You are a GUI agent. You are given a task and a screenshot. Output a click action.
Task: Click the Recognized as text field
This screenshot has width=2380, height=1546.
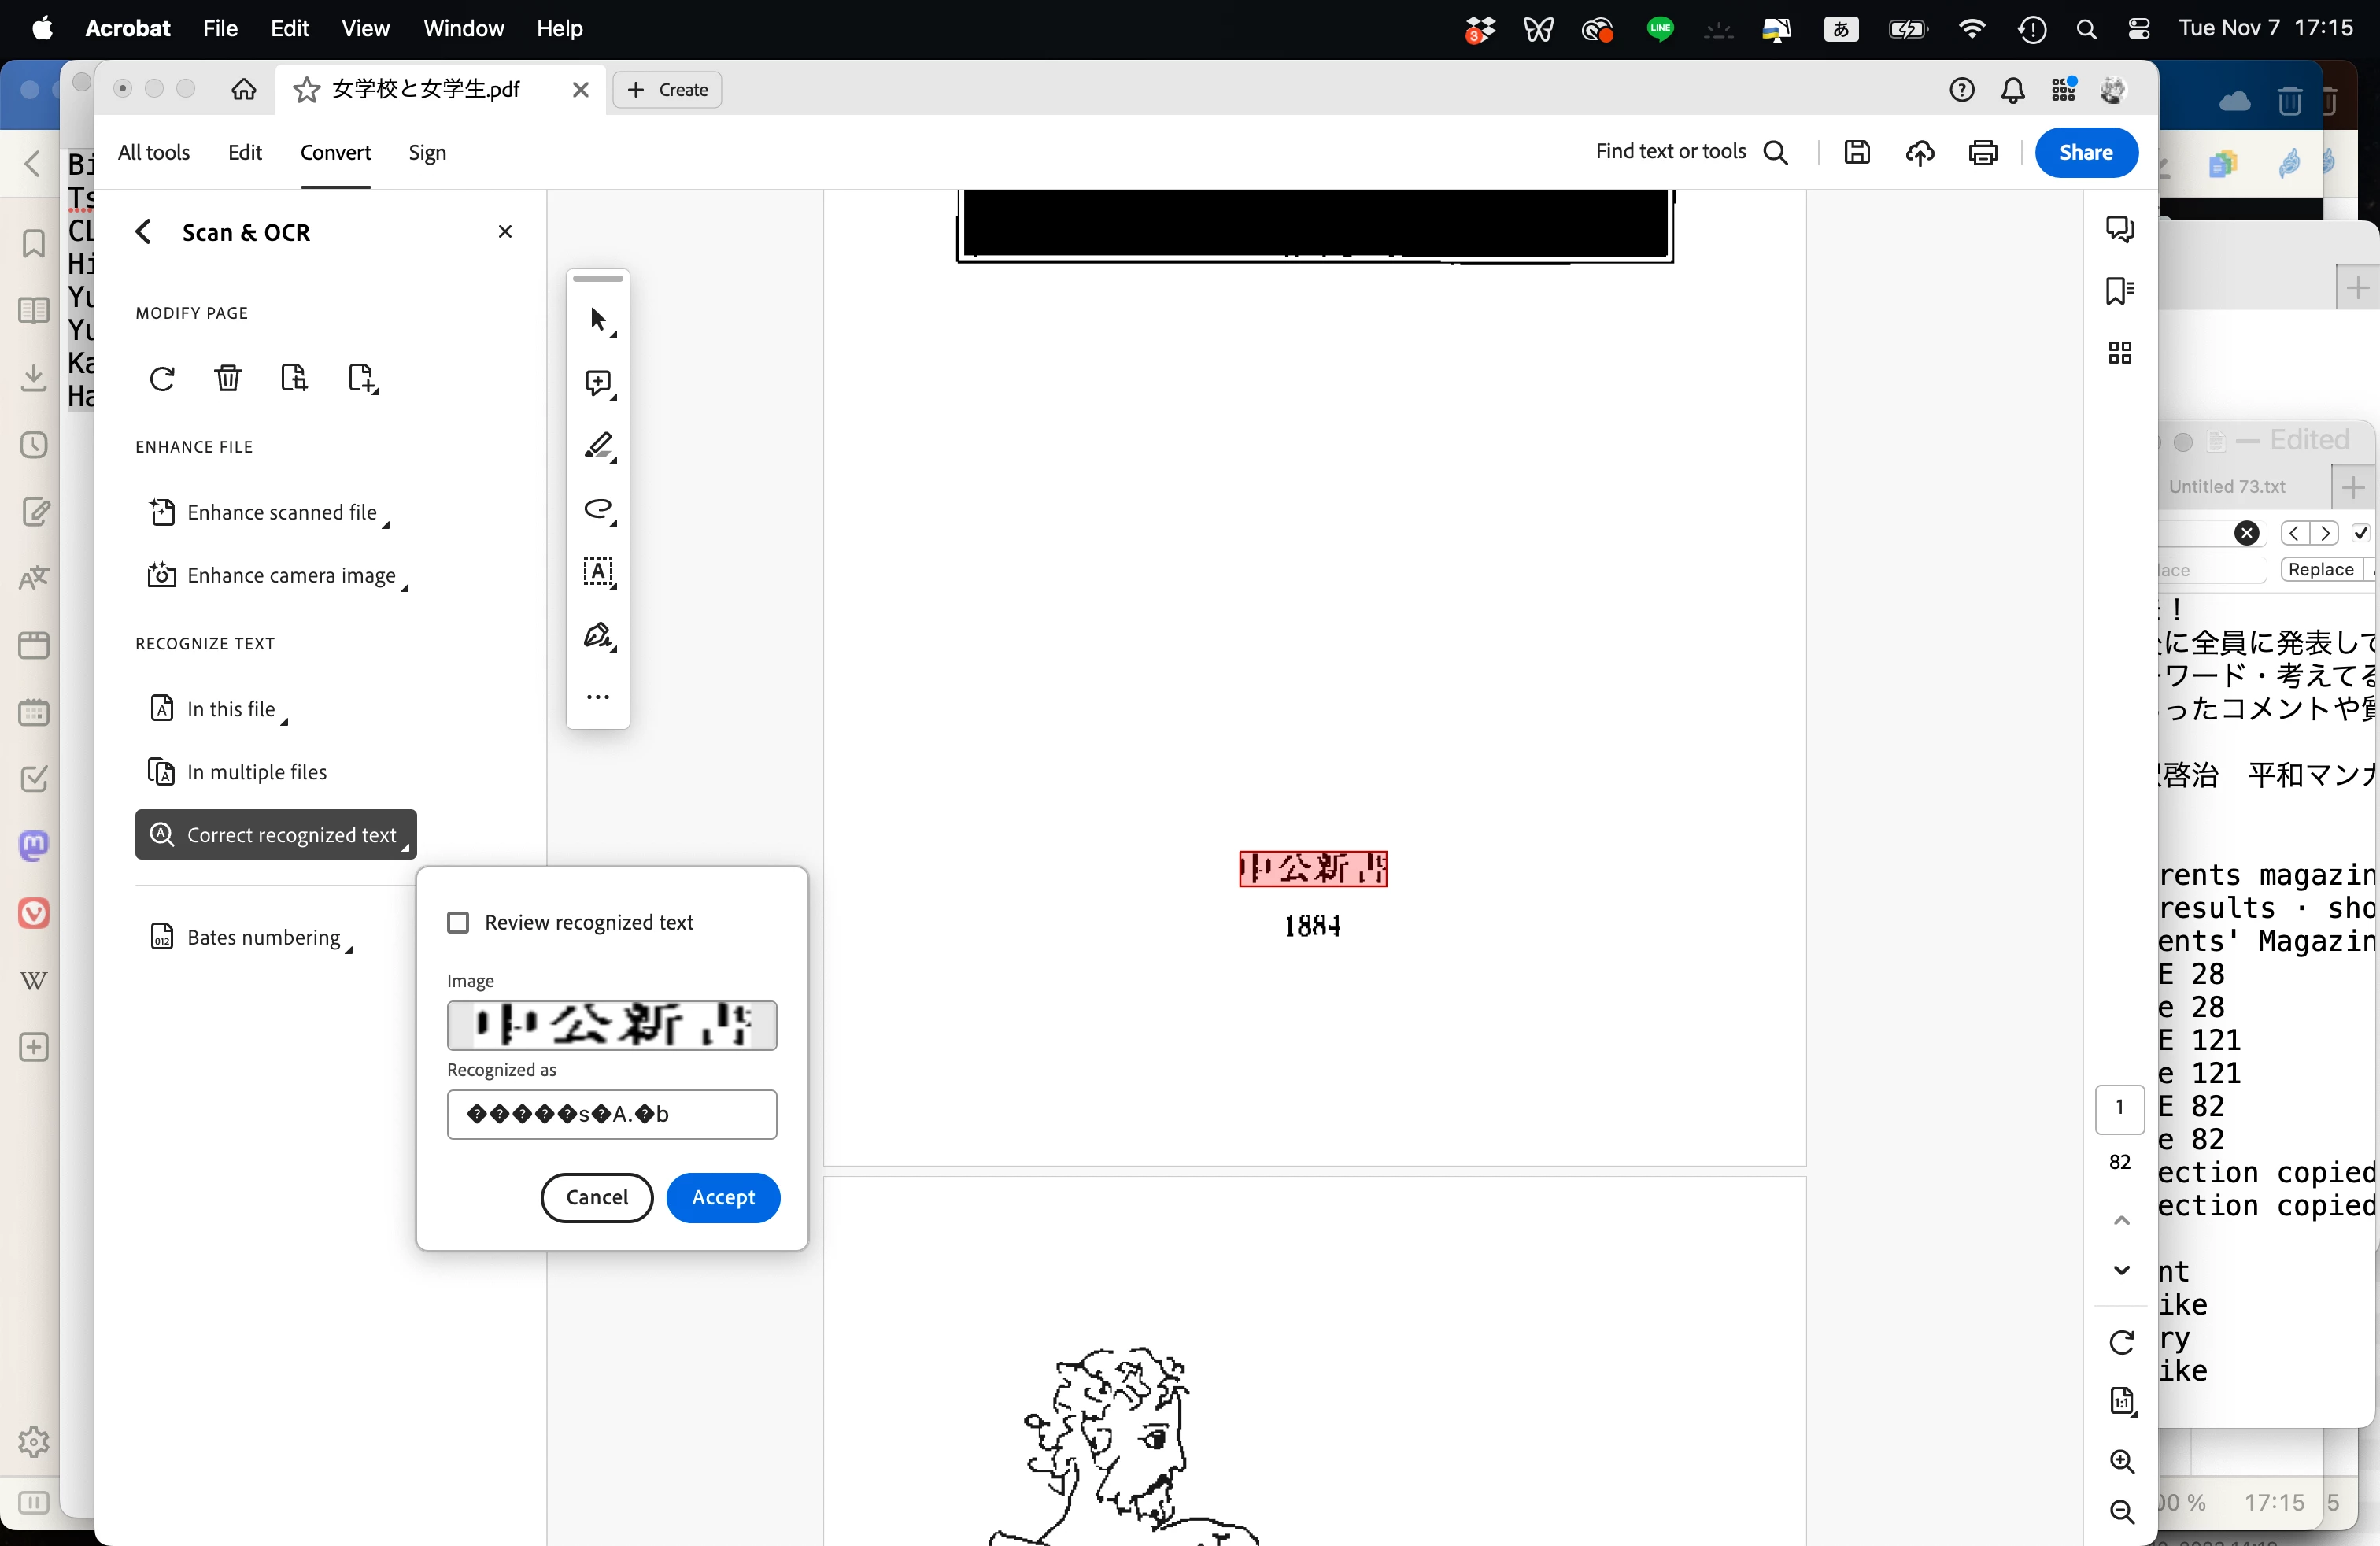click(611, 1114)
